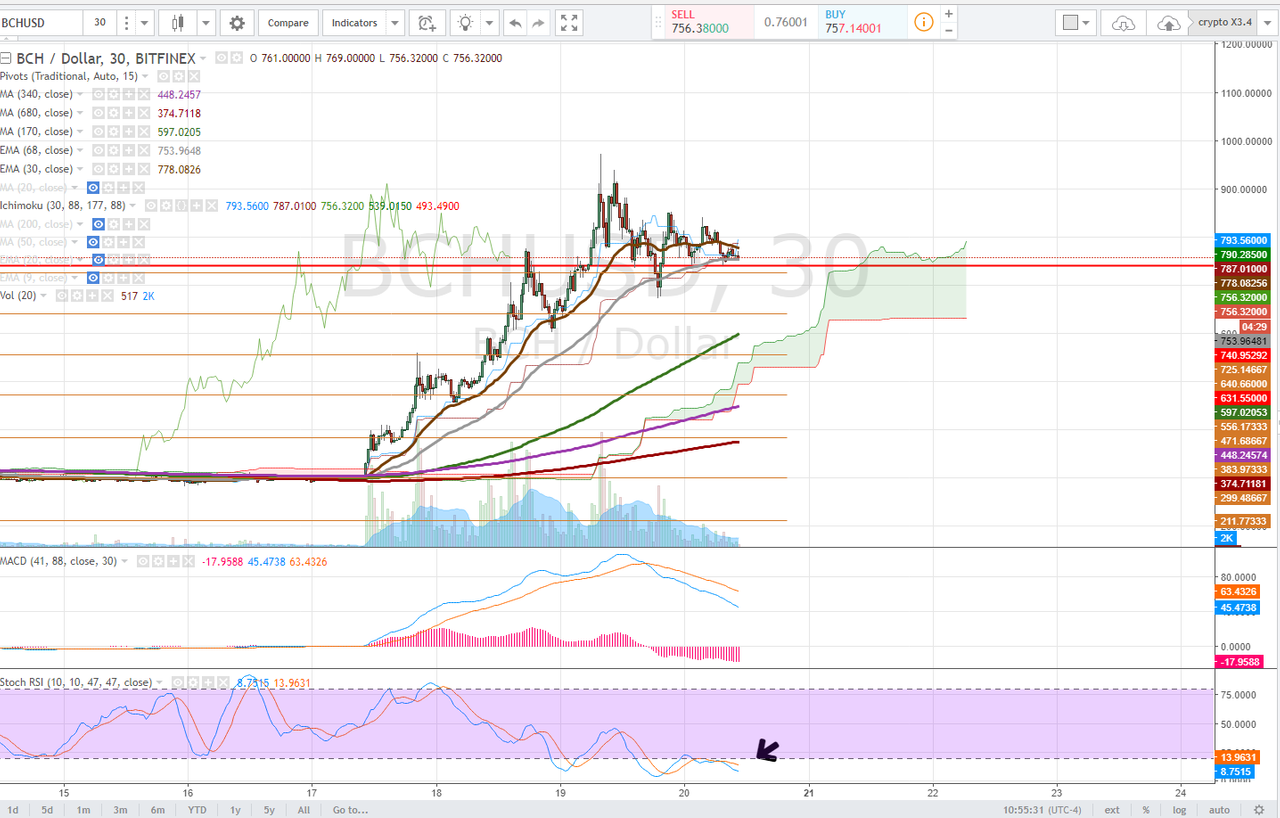Screen dimensions: 1280x818
Task: Open Vol (20) indicator settings gear
Action: [x=79, y=296]
